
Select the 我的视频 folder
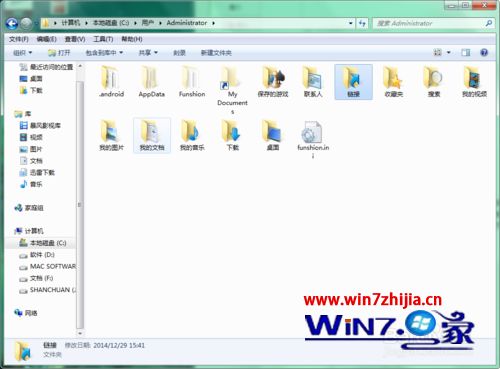(474, 82)
